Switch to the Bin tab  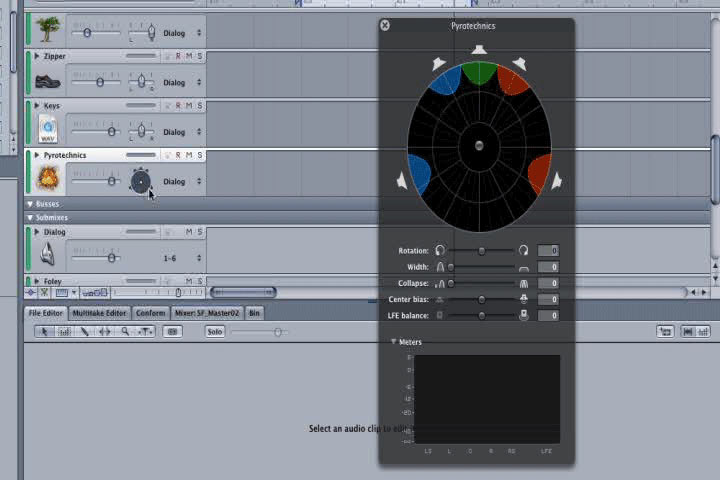[x=254, y=313]
